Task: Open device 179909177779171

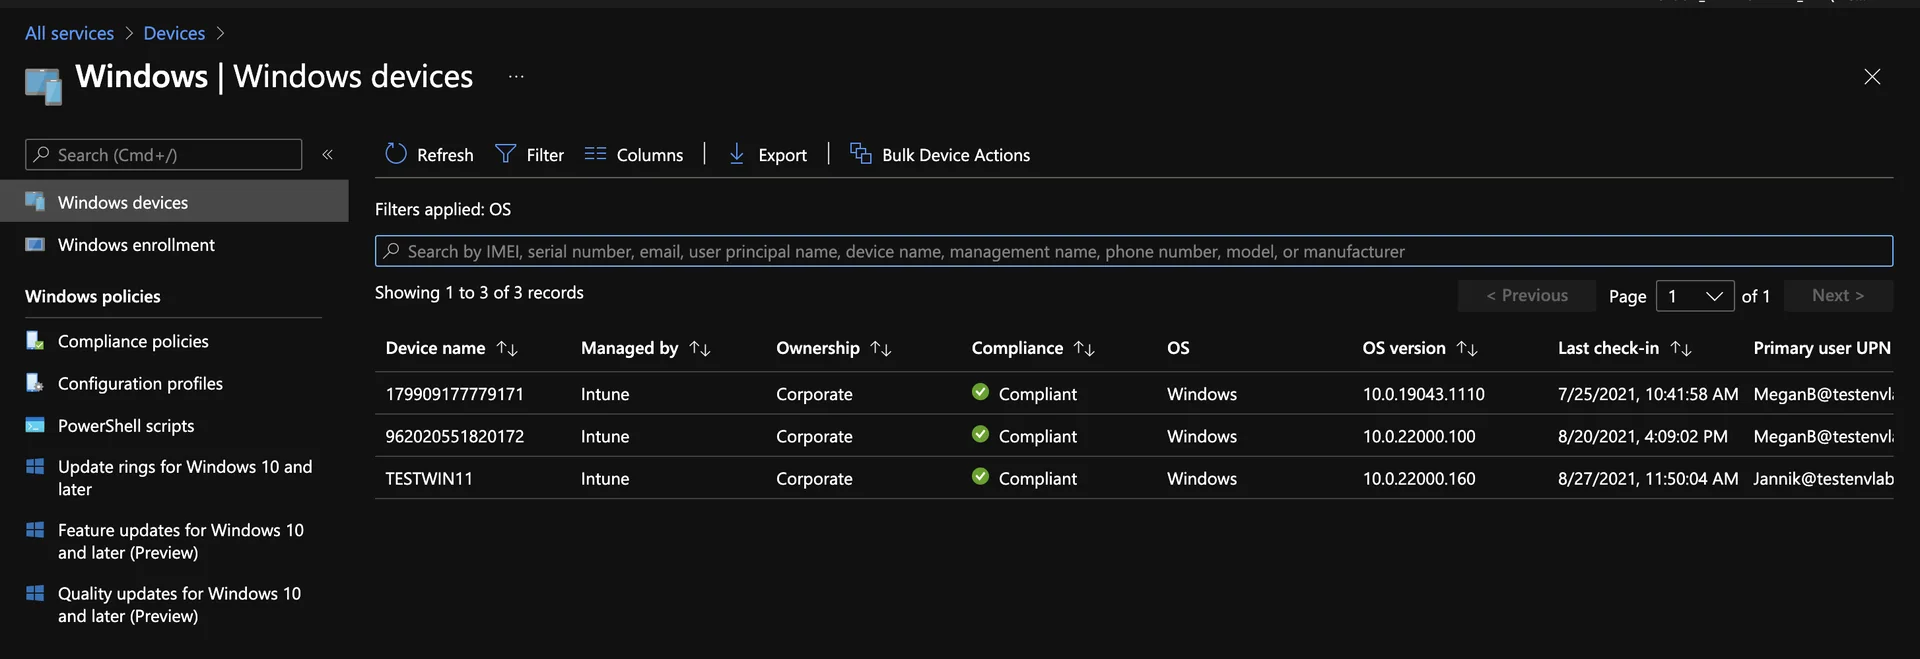Action: 454,394
